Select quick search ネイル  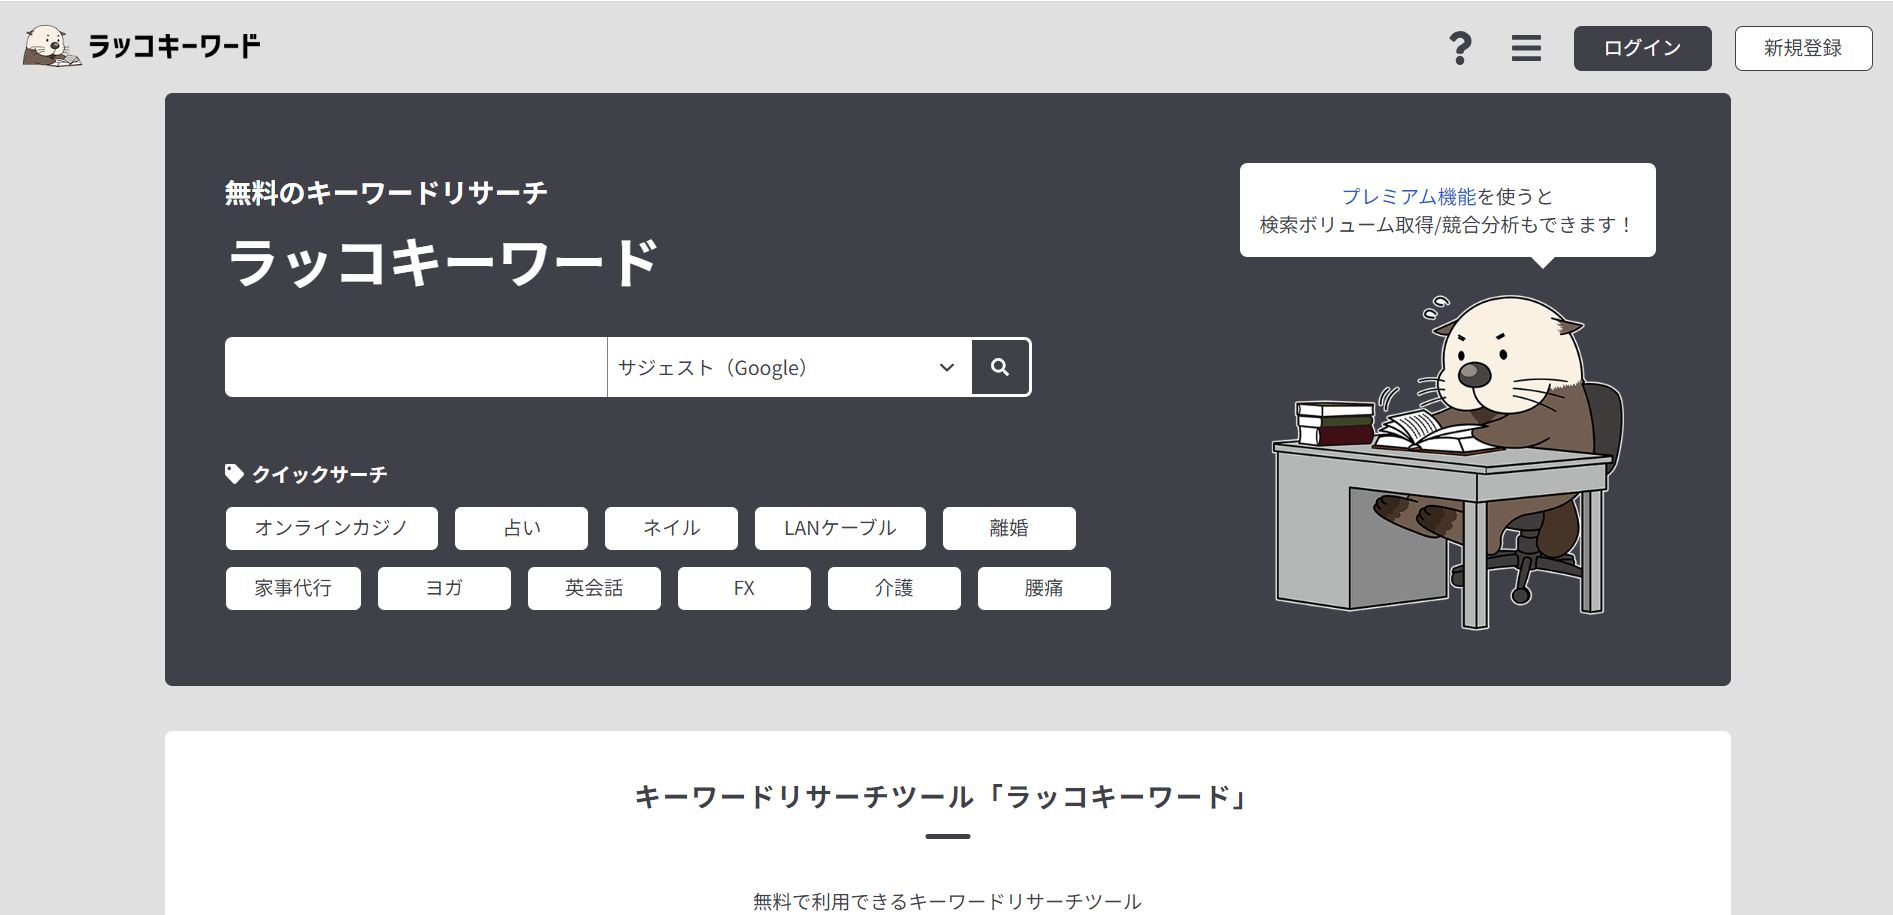[671, 528]
